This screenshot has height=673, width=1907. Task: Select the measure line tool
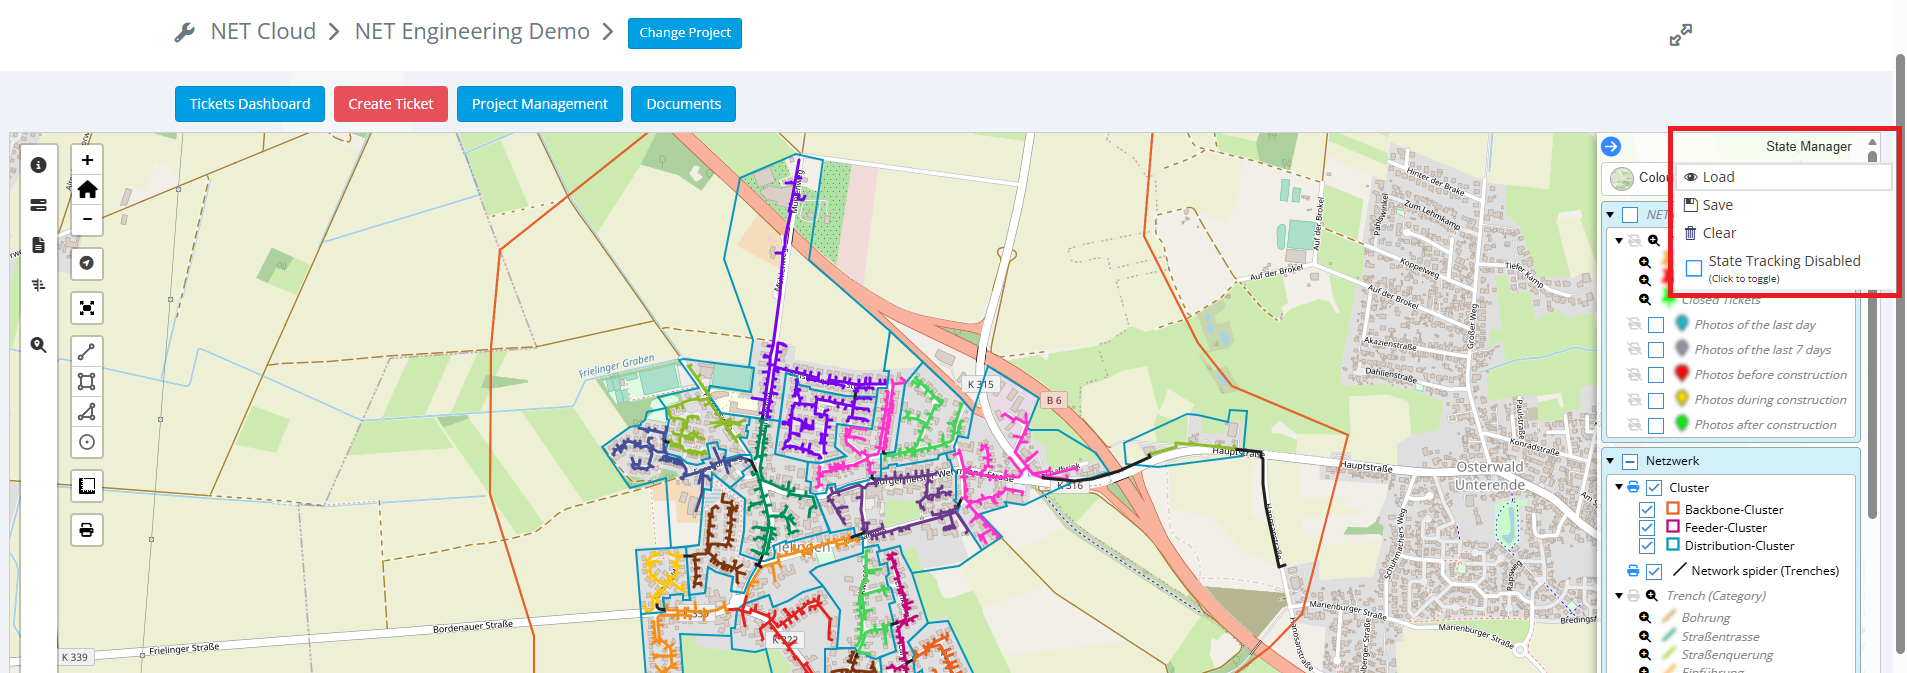coord(87,352)
